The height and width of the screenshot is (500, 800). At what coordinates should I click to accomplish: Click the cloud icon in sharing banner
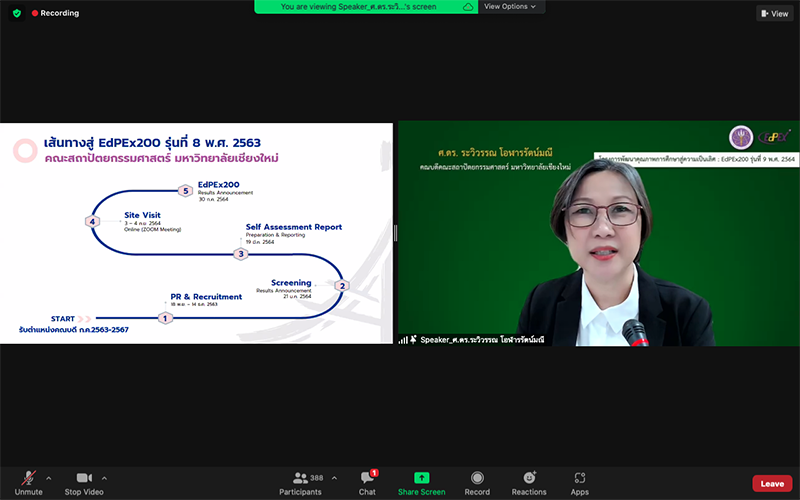coord(467,7)
